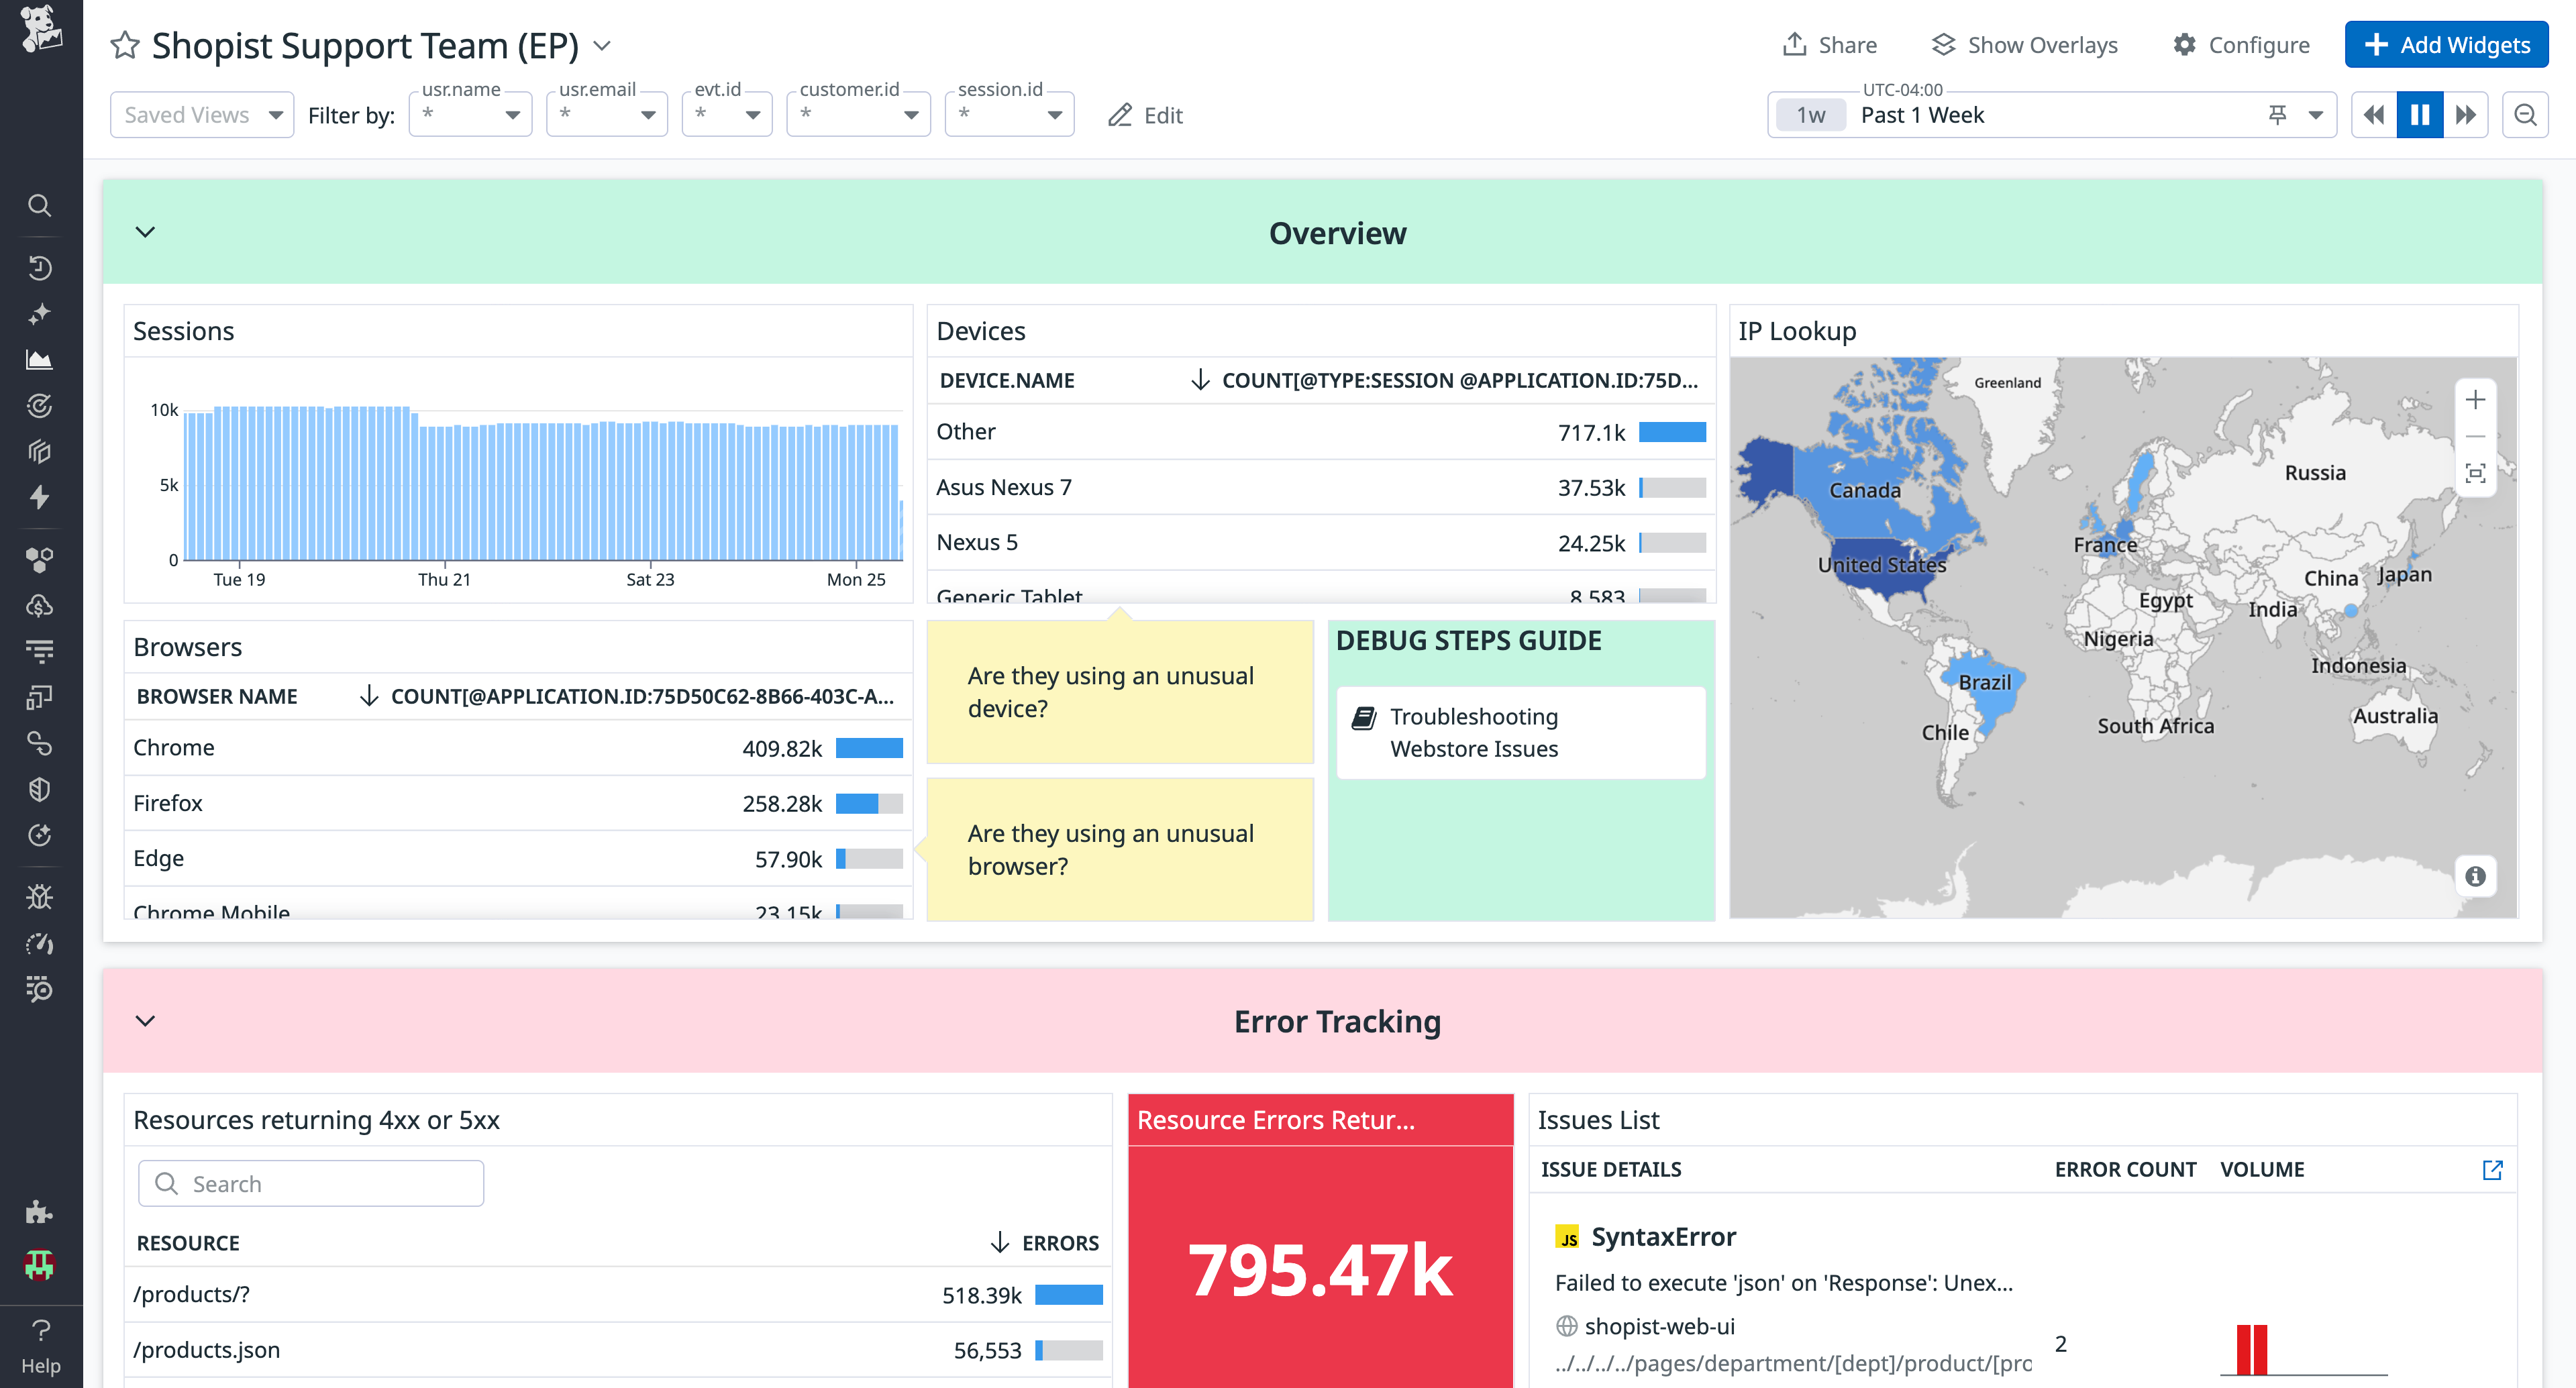Click the Search field in Resources returning 4xx or 5xx
This screenshot has width=2576, height=1388.
(310, 1183)
